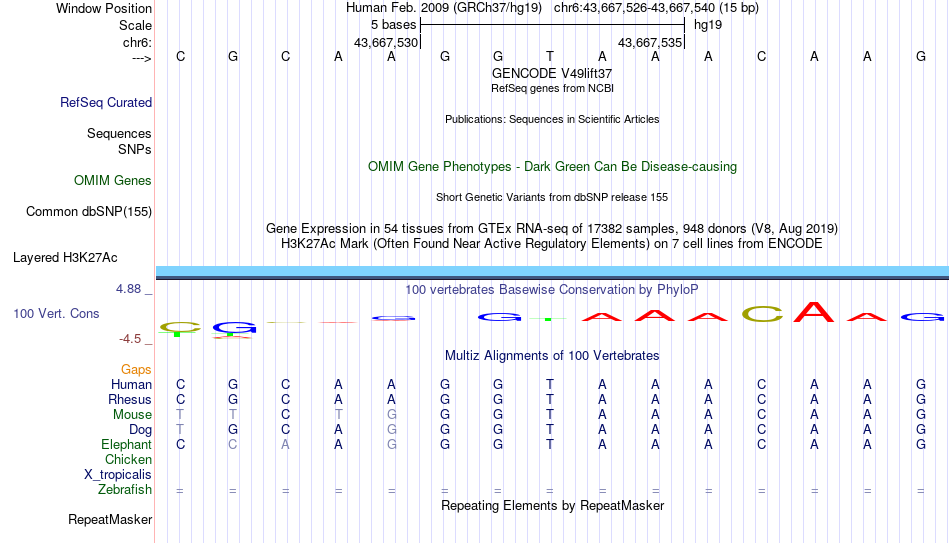This screenshot has height=543, width=950.
Task: Click the H3K27Ac Mark ENCODE track title
Action: click(552, 244)
